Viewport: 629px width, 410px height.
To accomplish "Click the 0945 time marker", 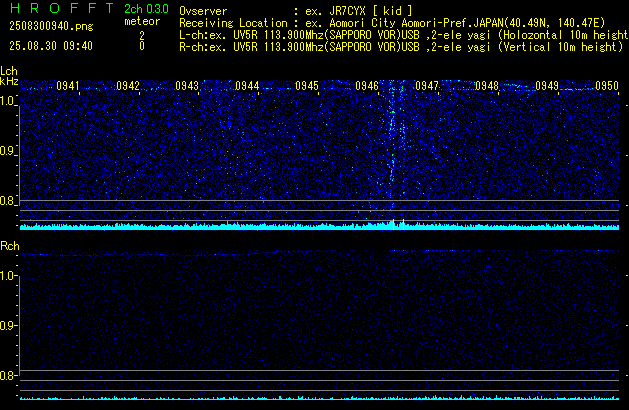I will (307, 86).
